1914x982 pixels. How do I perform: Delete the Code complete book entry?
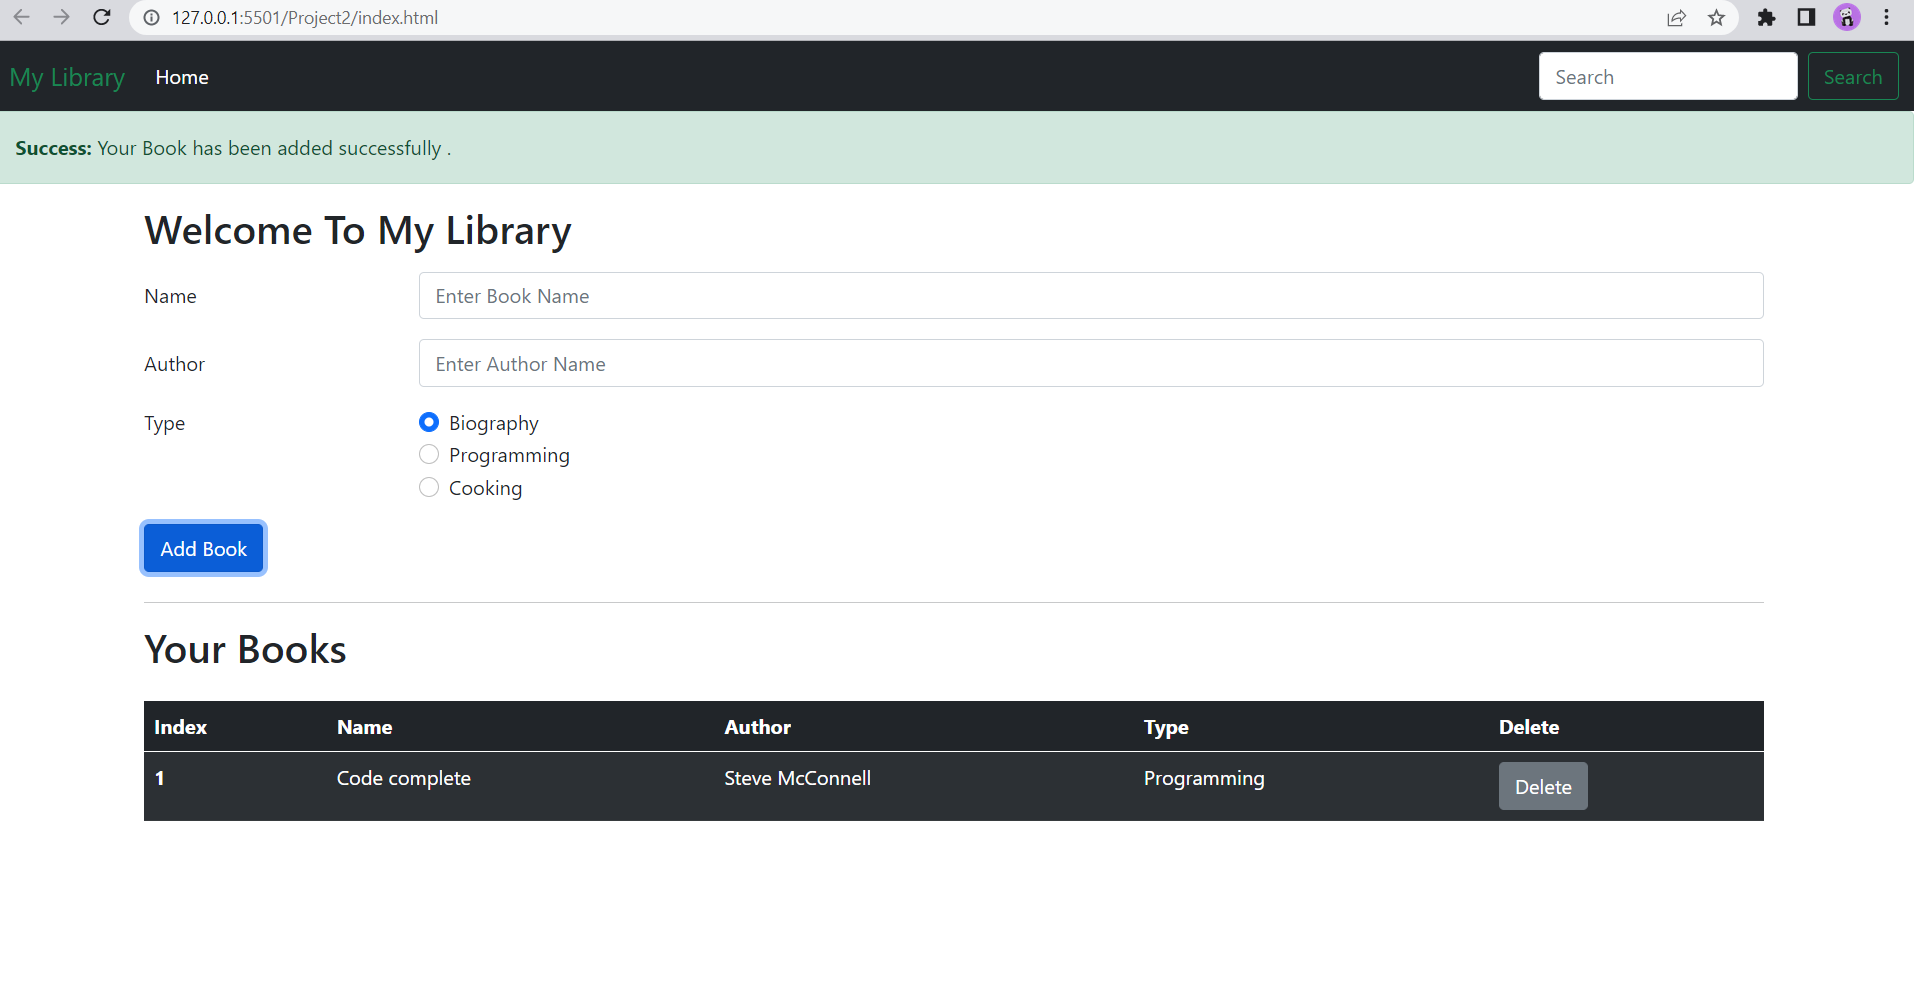[1543, 786]
